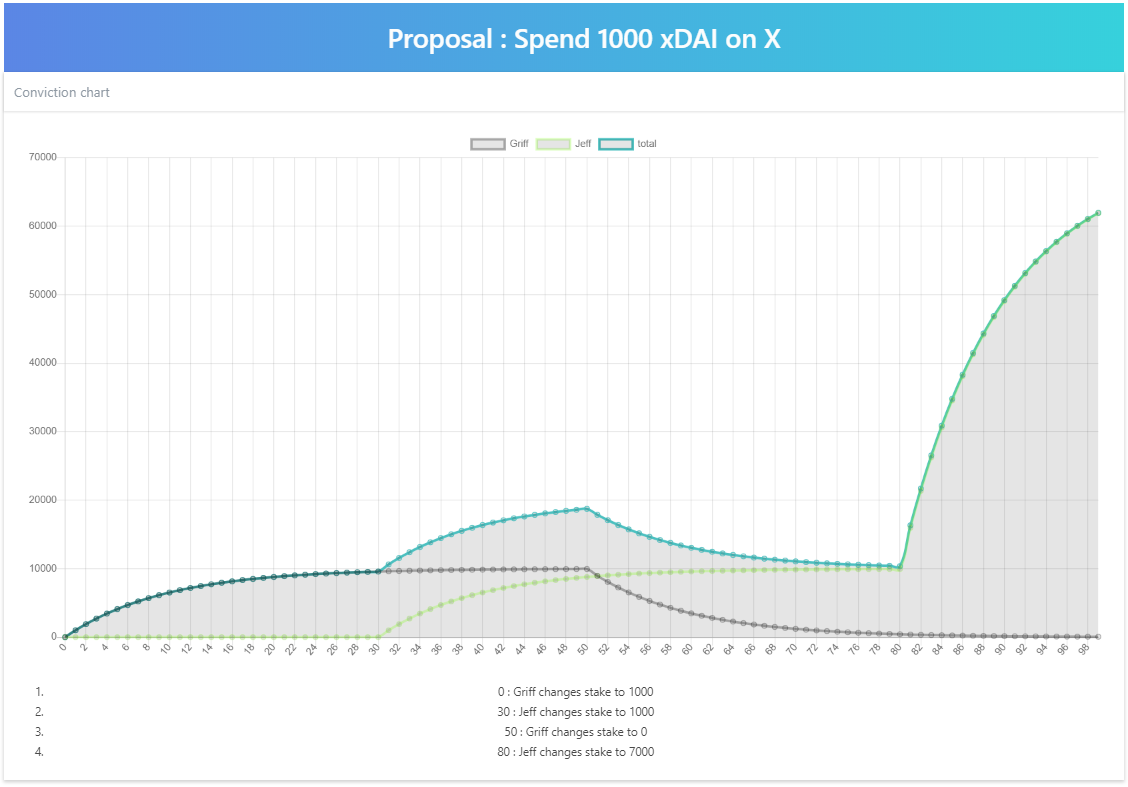The width and height of the screenshot is (1128, 787).
Task: Toggle total series via teal legend box
Action: (x=616, y=144)
